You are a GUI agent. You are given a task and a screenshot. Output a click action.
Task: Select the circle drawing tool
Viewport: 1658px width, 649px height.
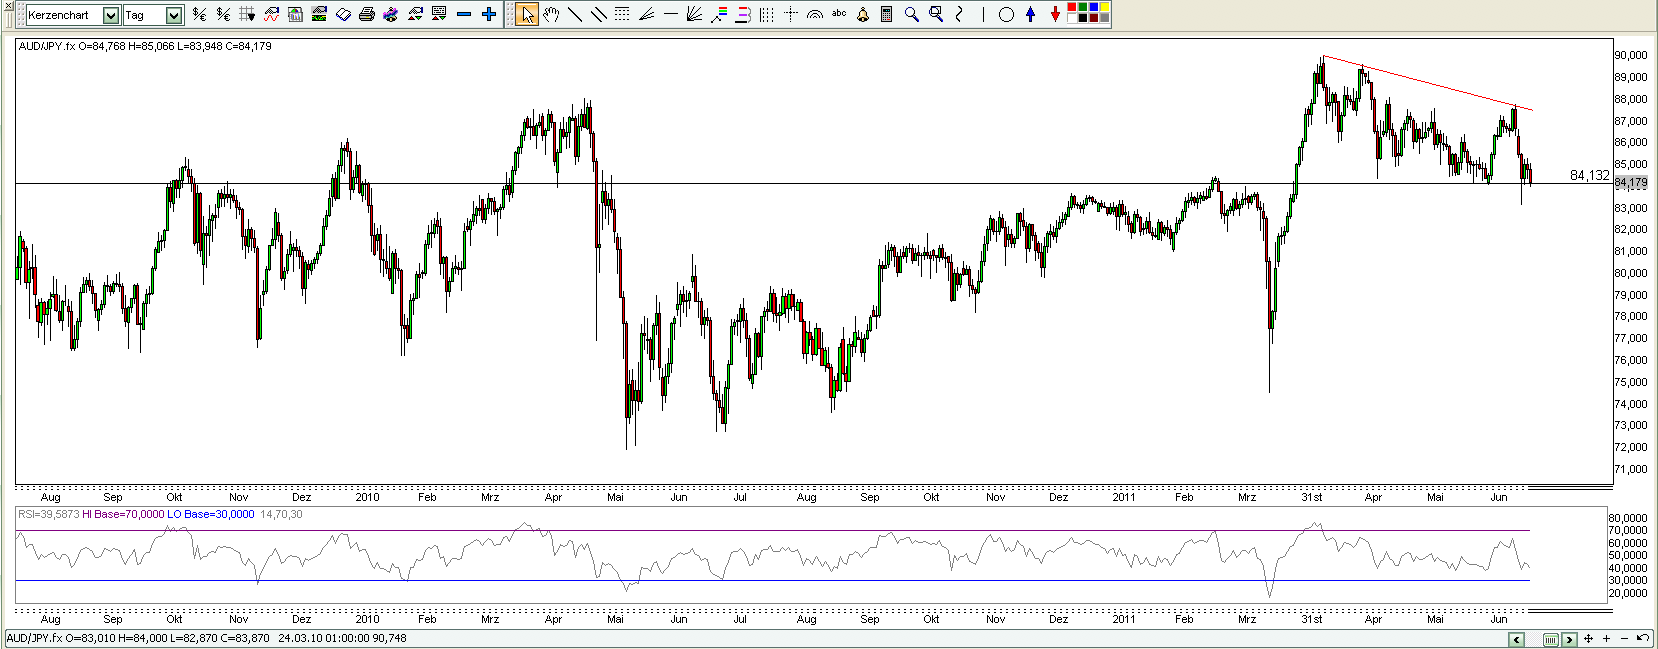pos(1006,14)
